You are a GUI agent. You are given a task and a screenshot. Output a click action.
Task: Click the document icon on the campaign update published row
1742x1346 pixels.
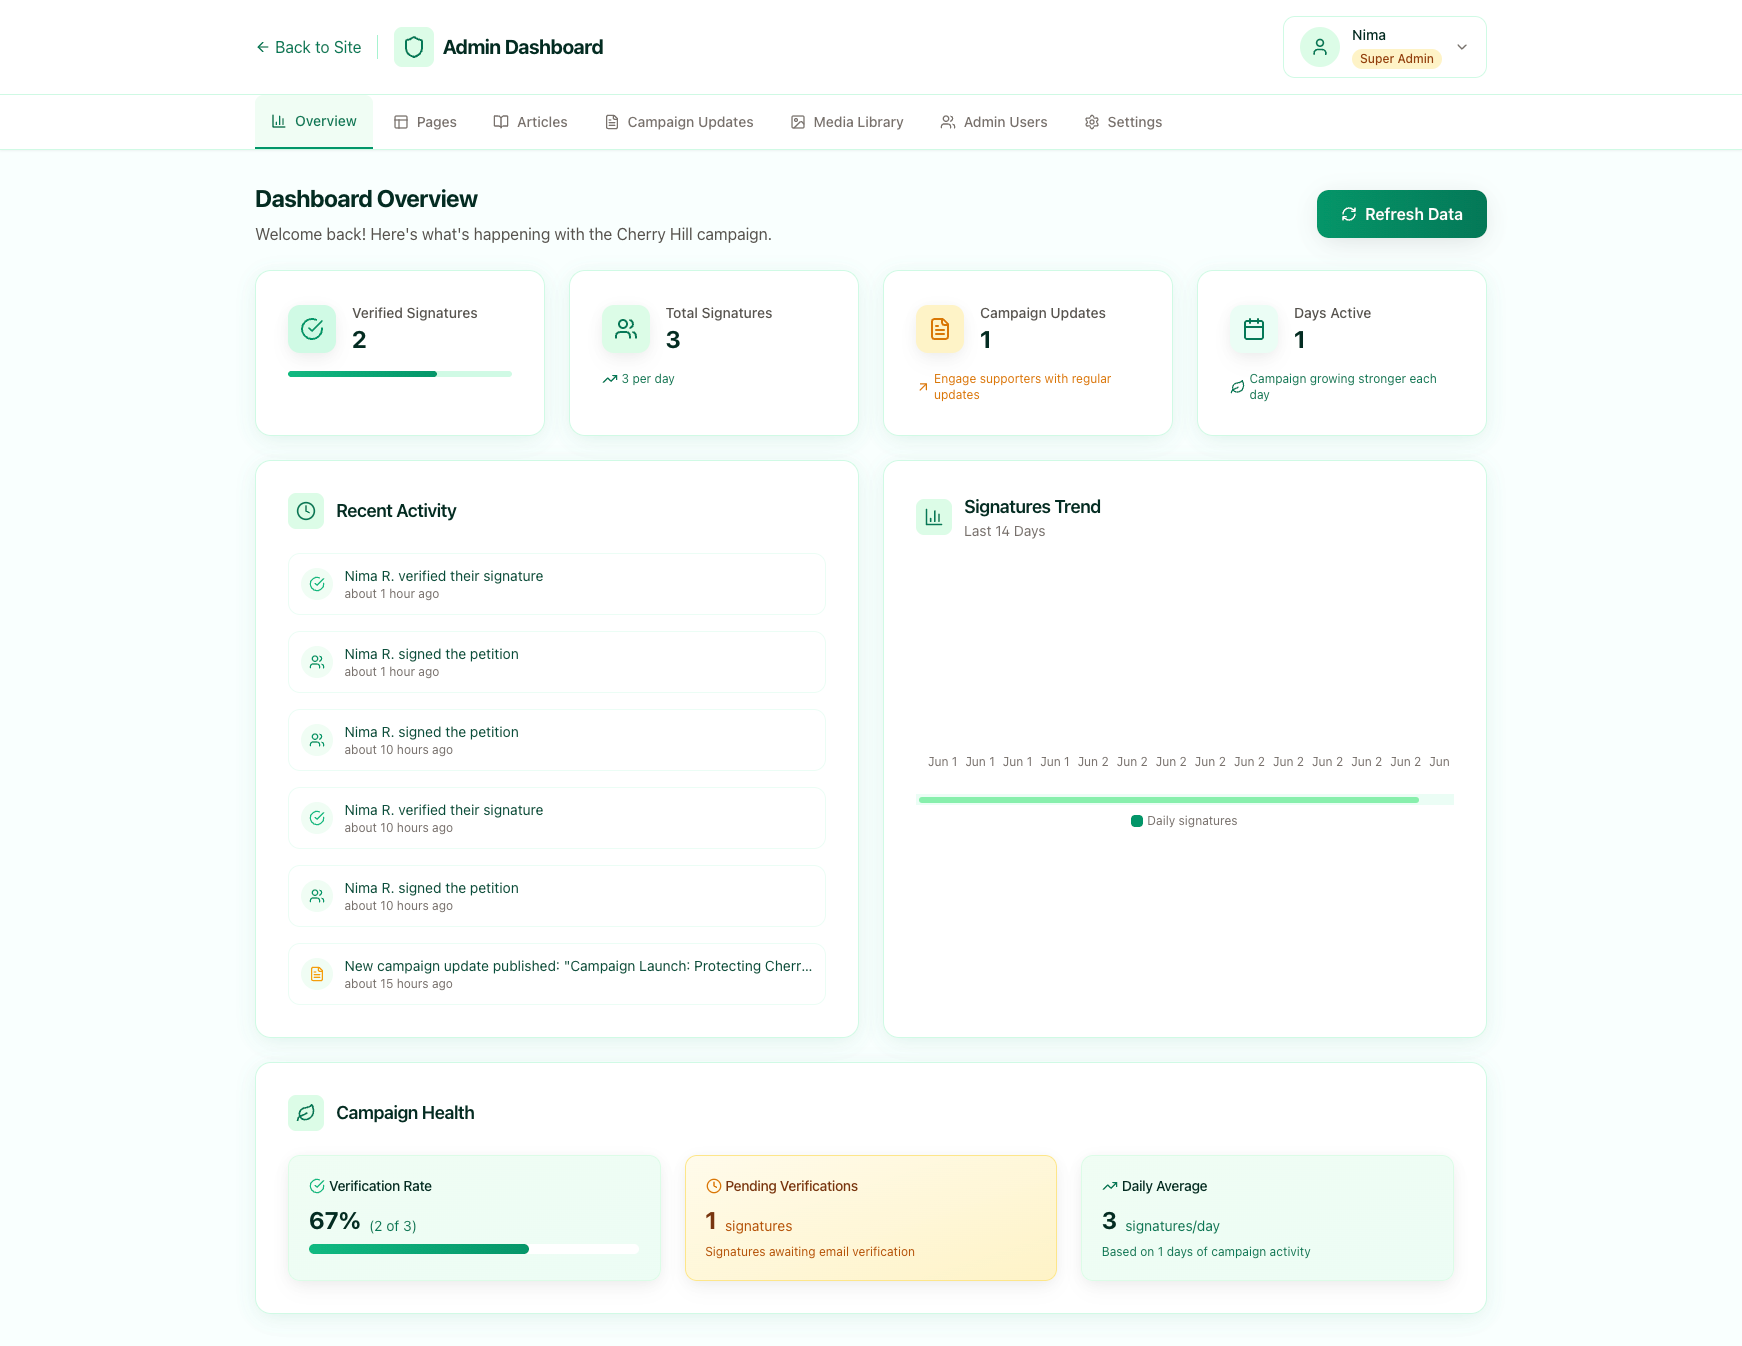coord(317,974)
